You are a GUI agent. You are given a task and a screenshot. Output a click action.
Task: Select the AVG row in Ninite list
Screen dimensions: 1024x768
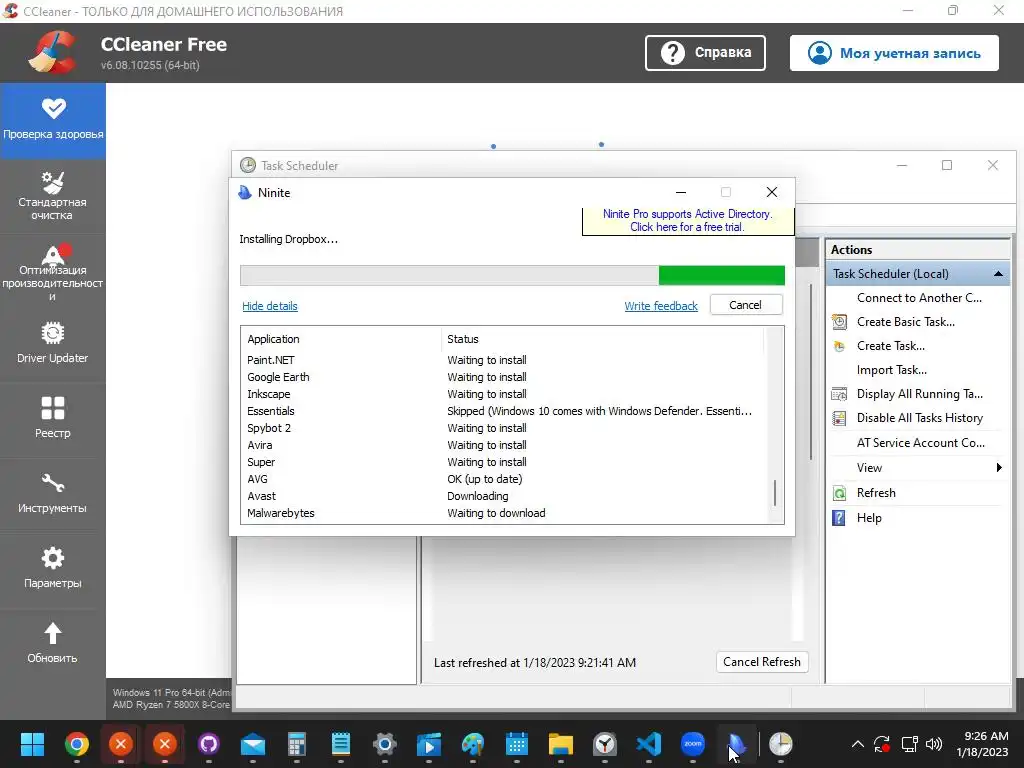pyautogui.click(x=503, y=479)
